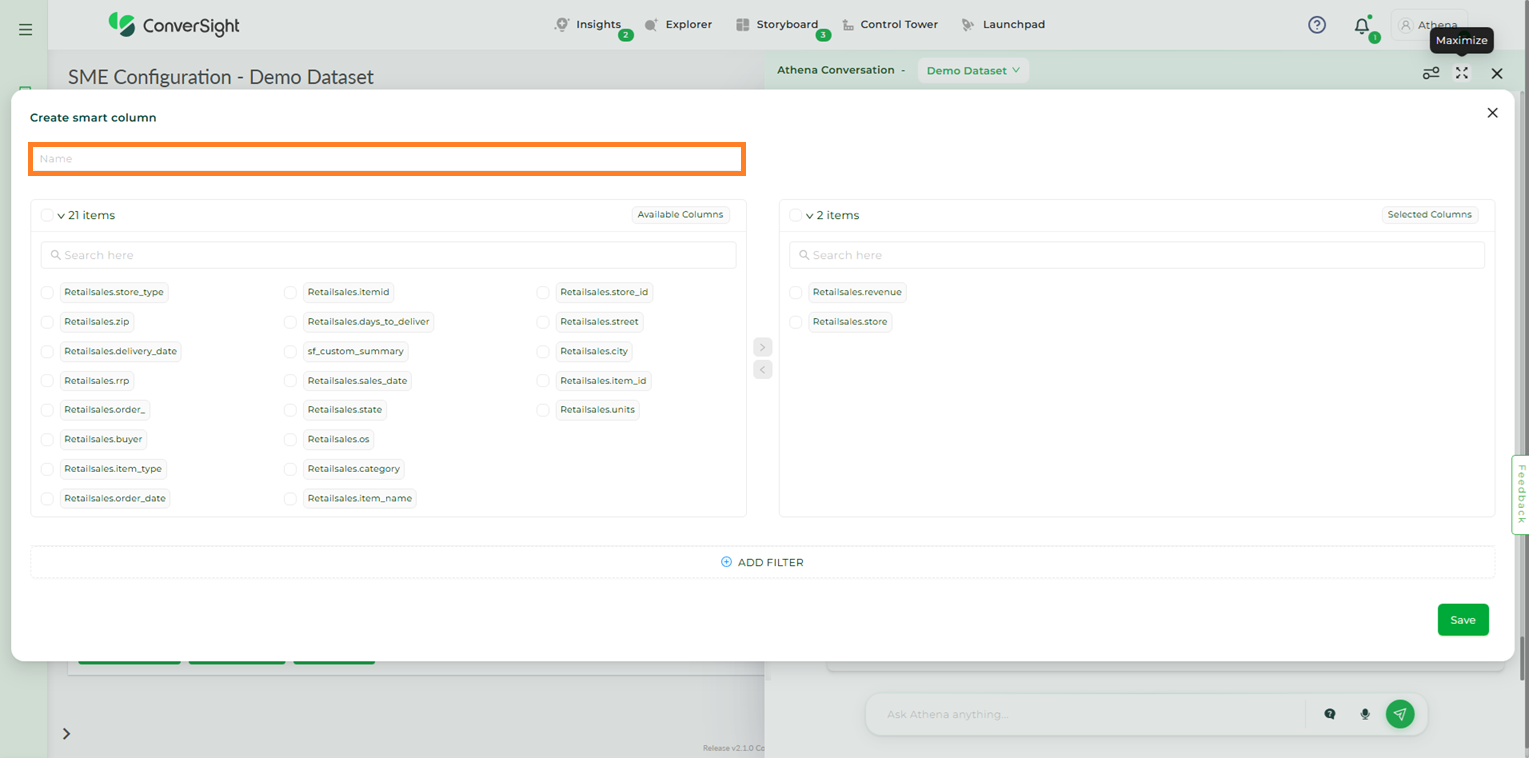
Task: Select the Retailsales.revenue checkbox
Action: 795,292
